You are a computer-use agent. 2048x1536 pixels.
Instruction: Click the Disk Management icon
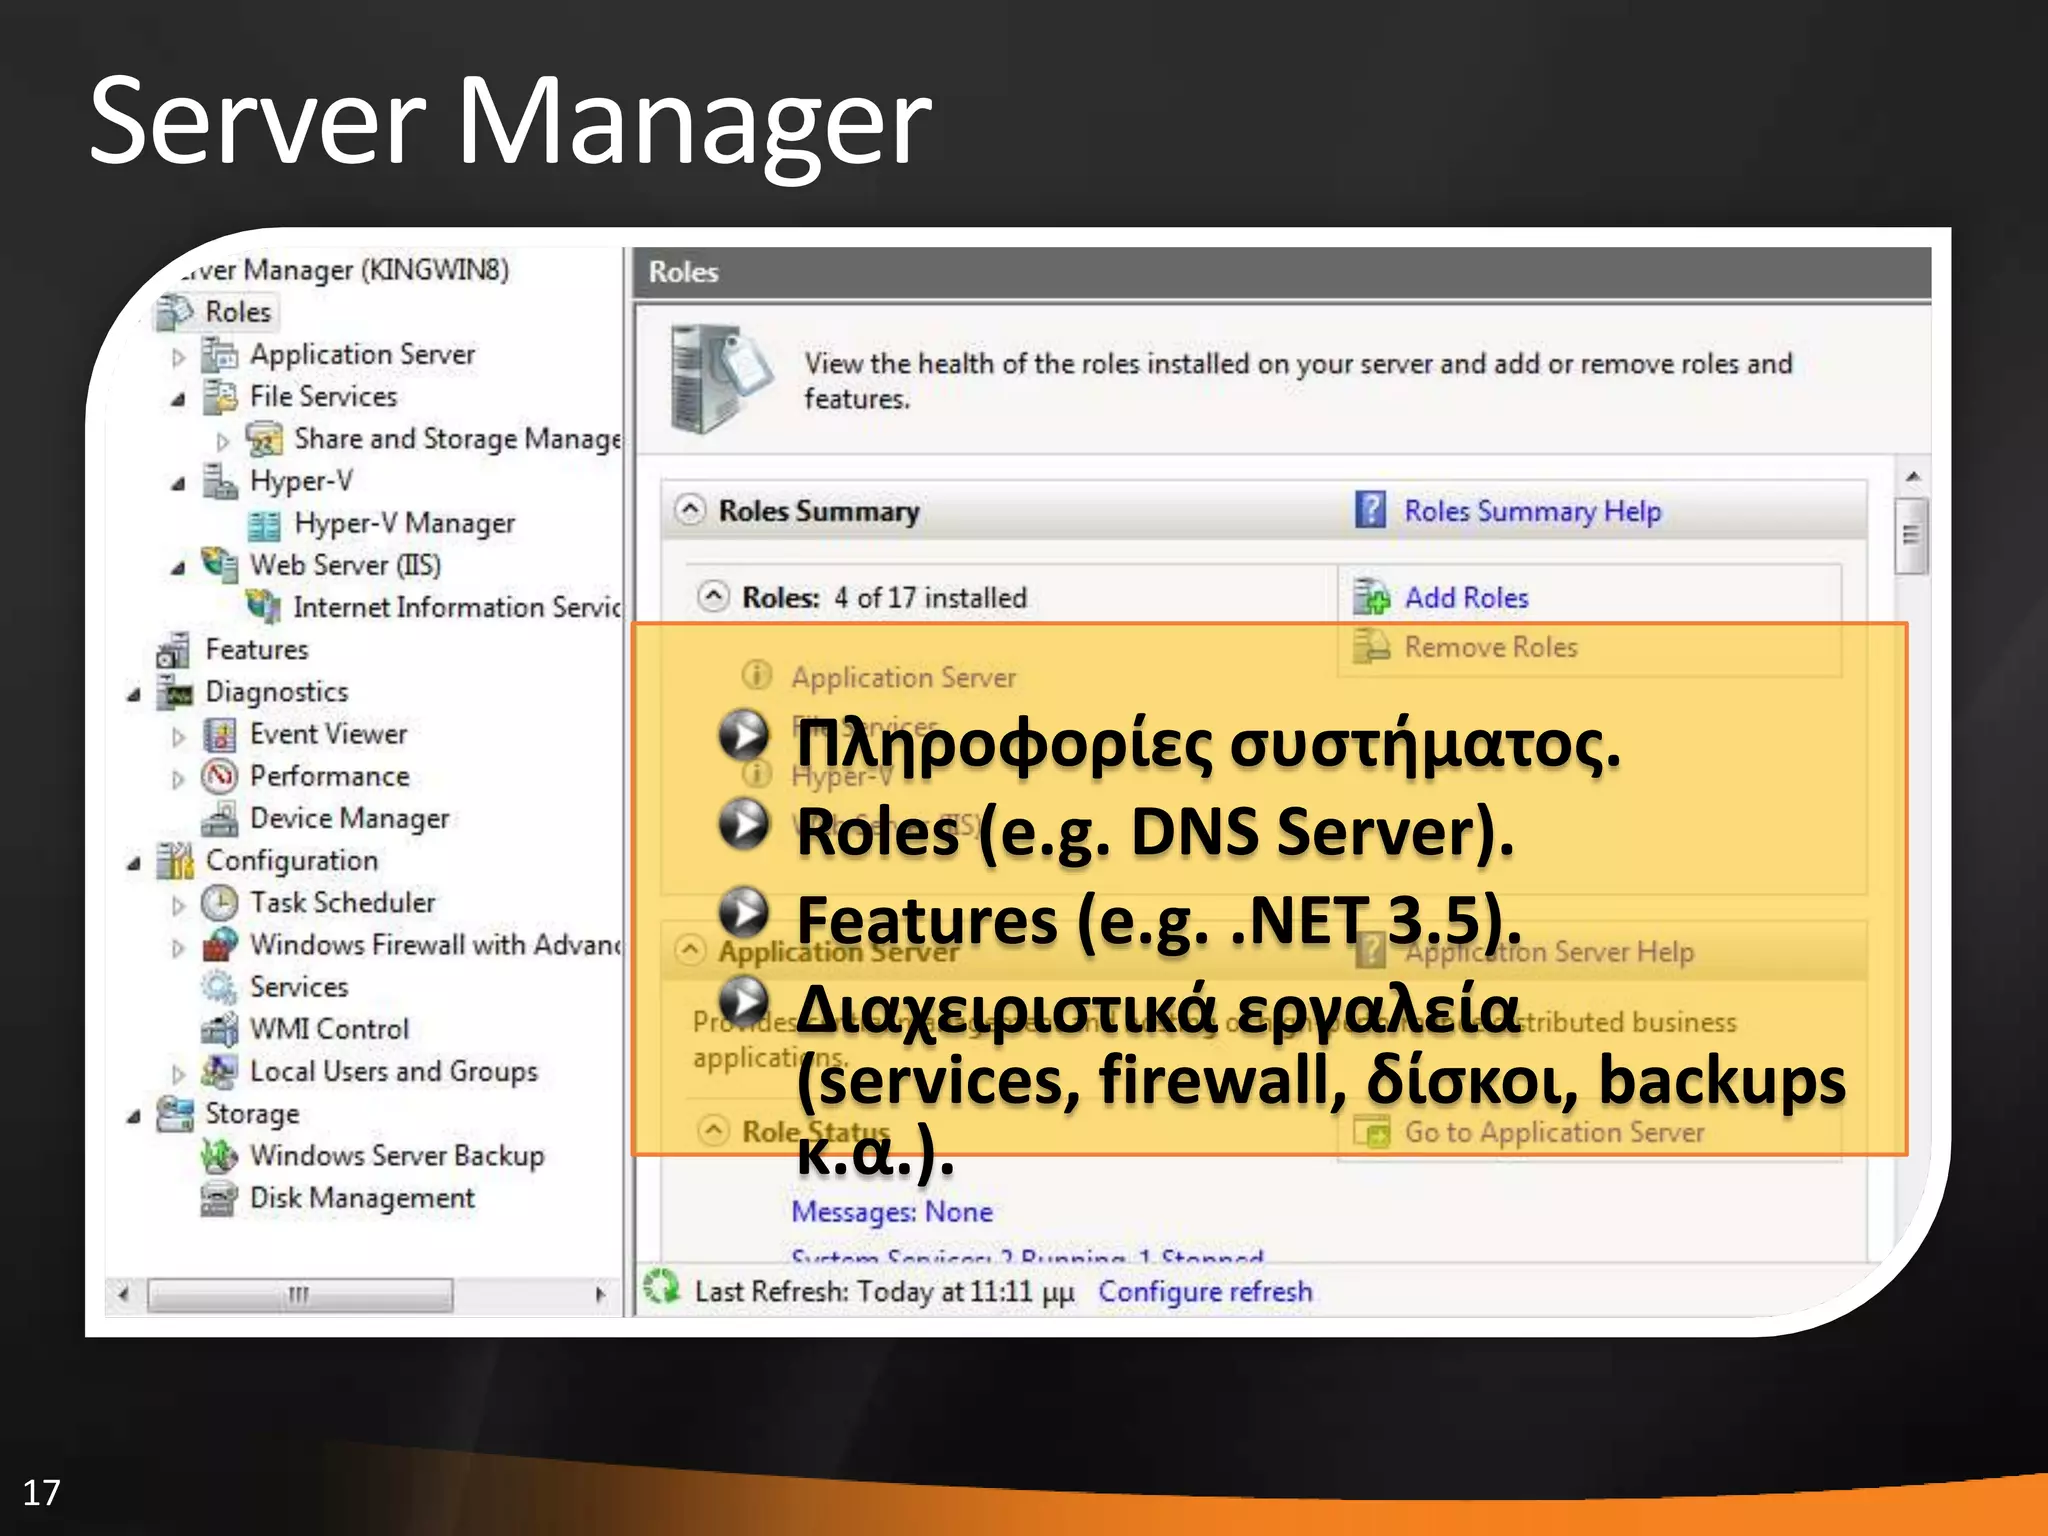(x=219, y=1198)
